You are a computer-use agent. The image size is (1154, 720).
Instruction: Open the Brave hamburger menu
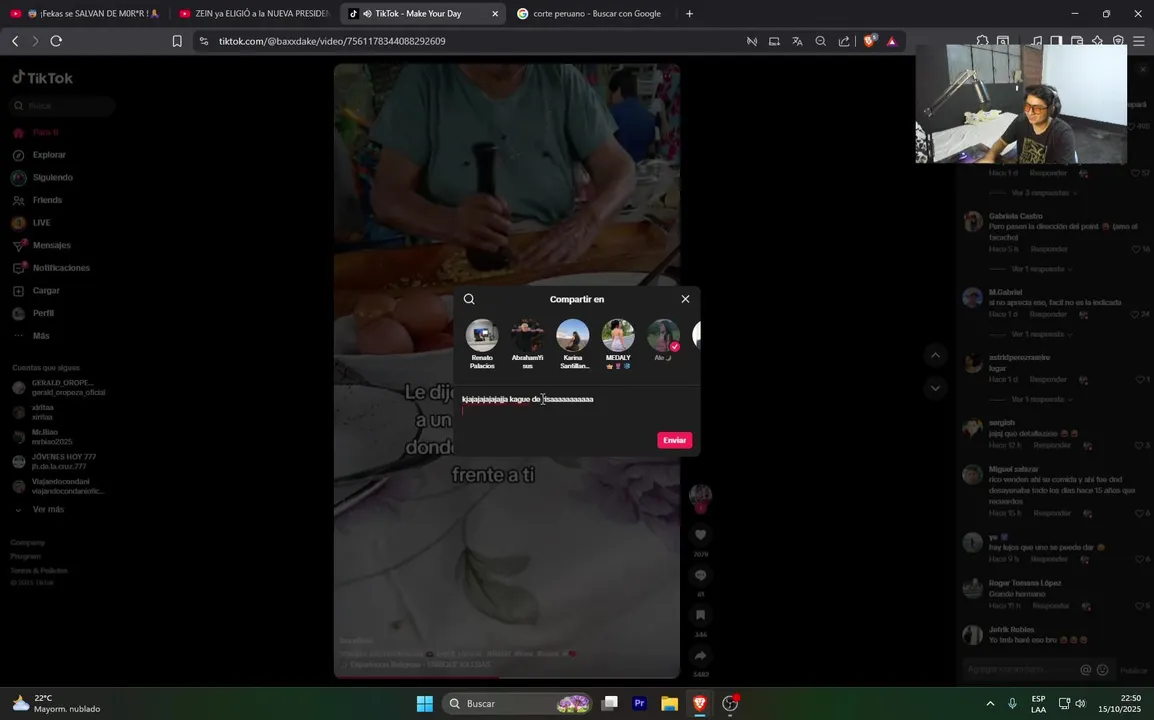[x=1139, y=41]
